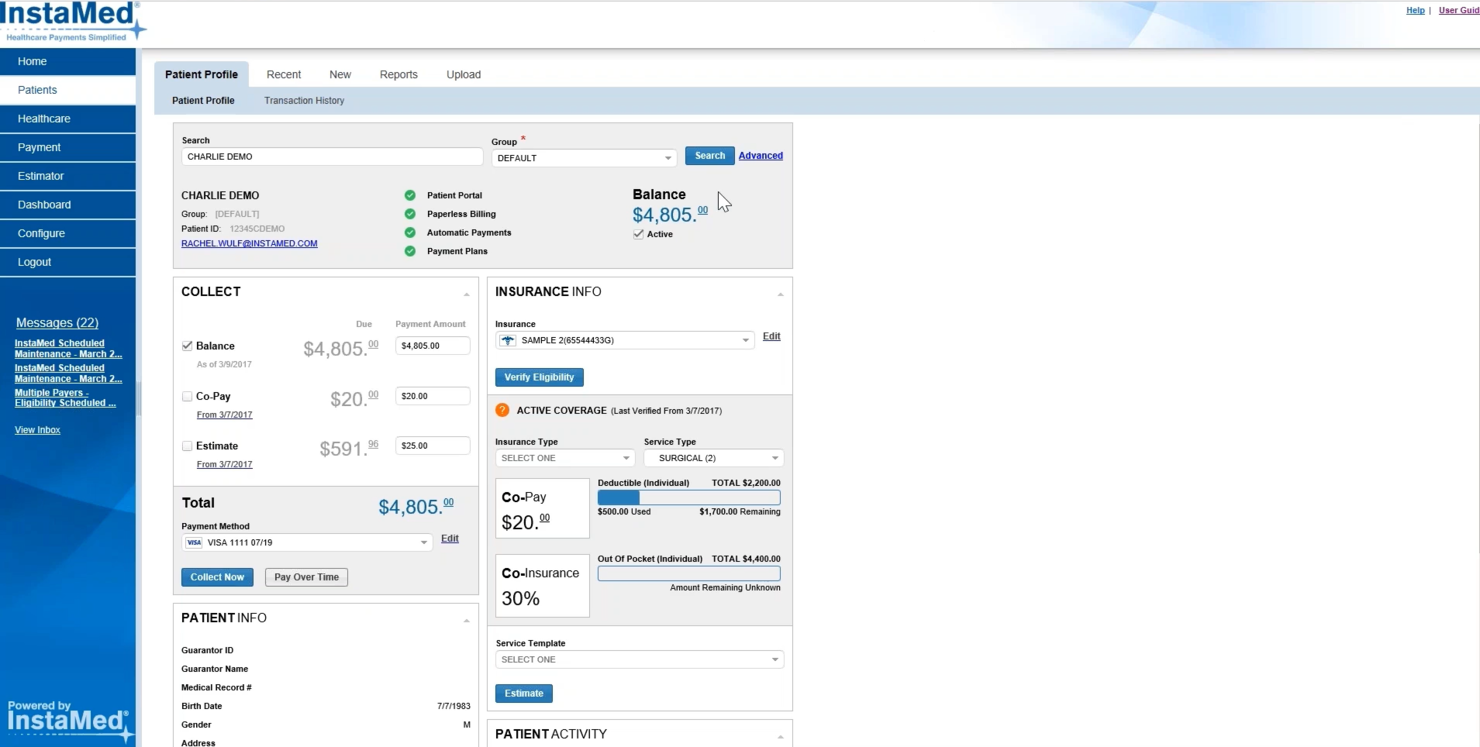Open the Insurance Type dropdown
This screenshot has width=1480, height=747.
pyautogui.click(x=565, y=458)
